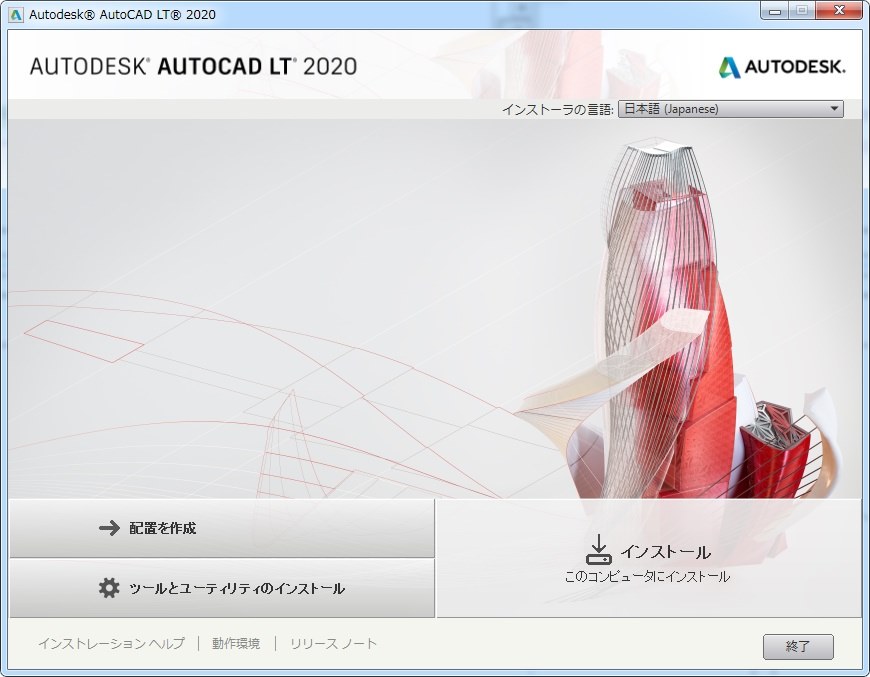Click the 終了 button

[798, 646]
